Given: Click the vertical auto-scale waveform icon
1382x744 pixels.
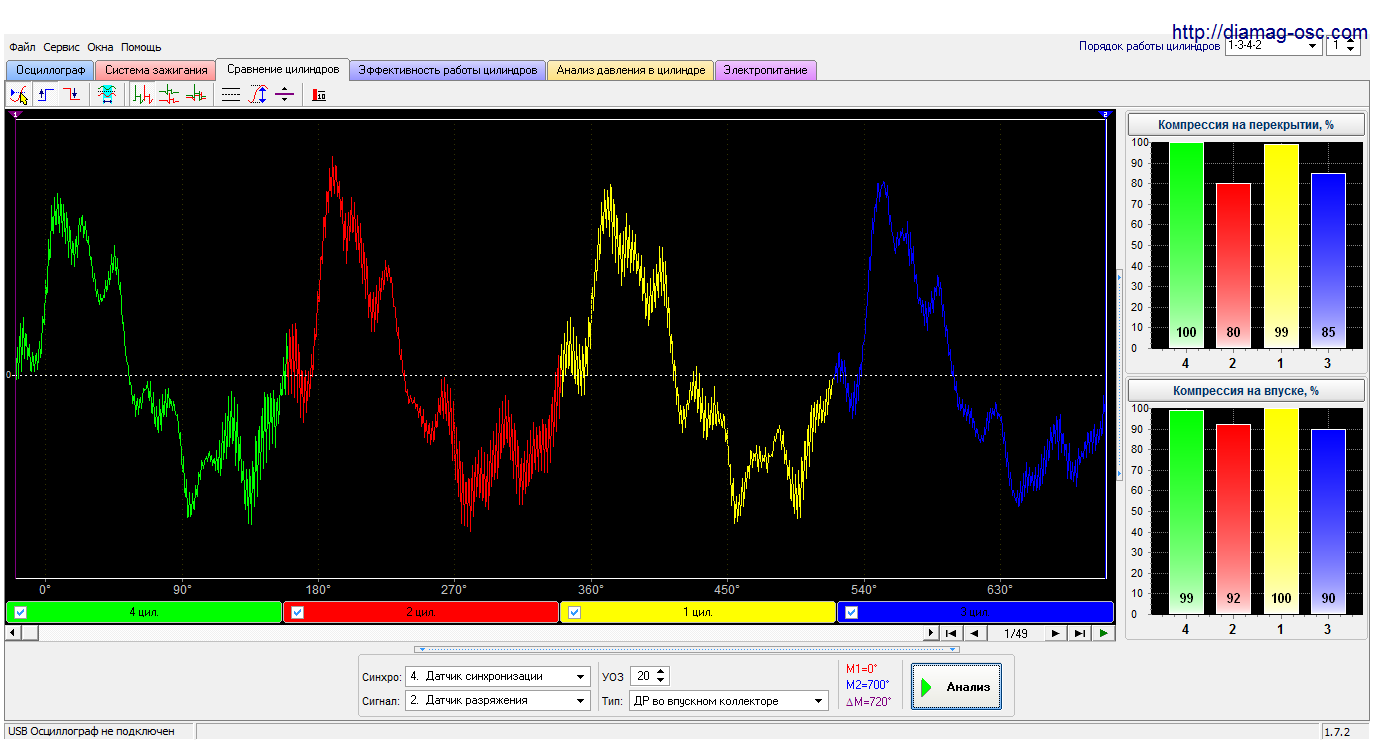Looking at the screenshot, I should (258, 95).
